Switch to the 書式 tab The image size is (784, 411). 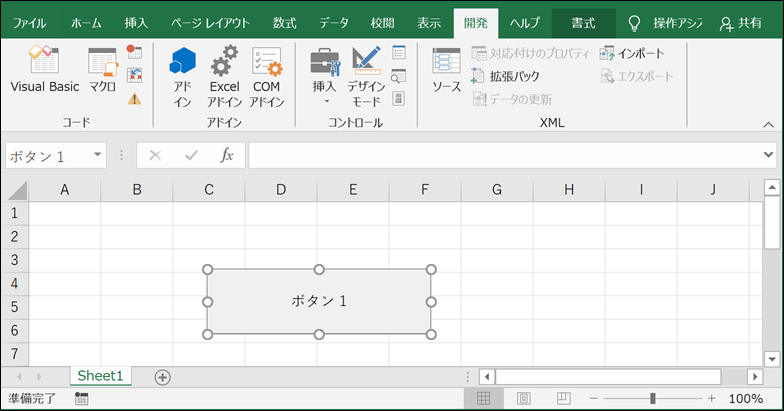(584, 23)
